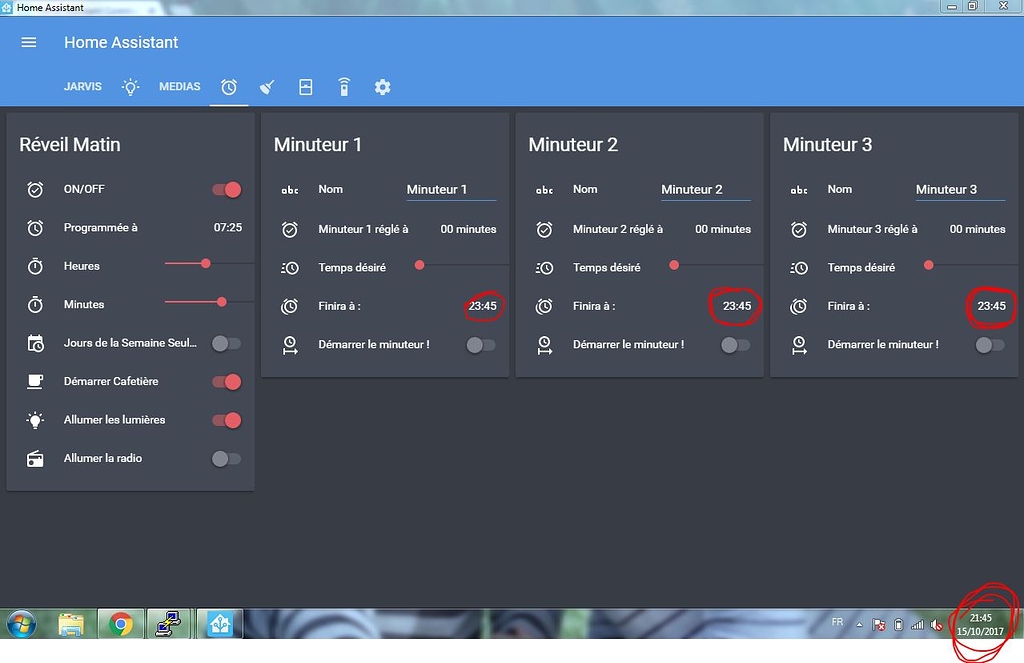Click the vacuum broom icon in the toolbar

(267, 87)
